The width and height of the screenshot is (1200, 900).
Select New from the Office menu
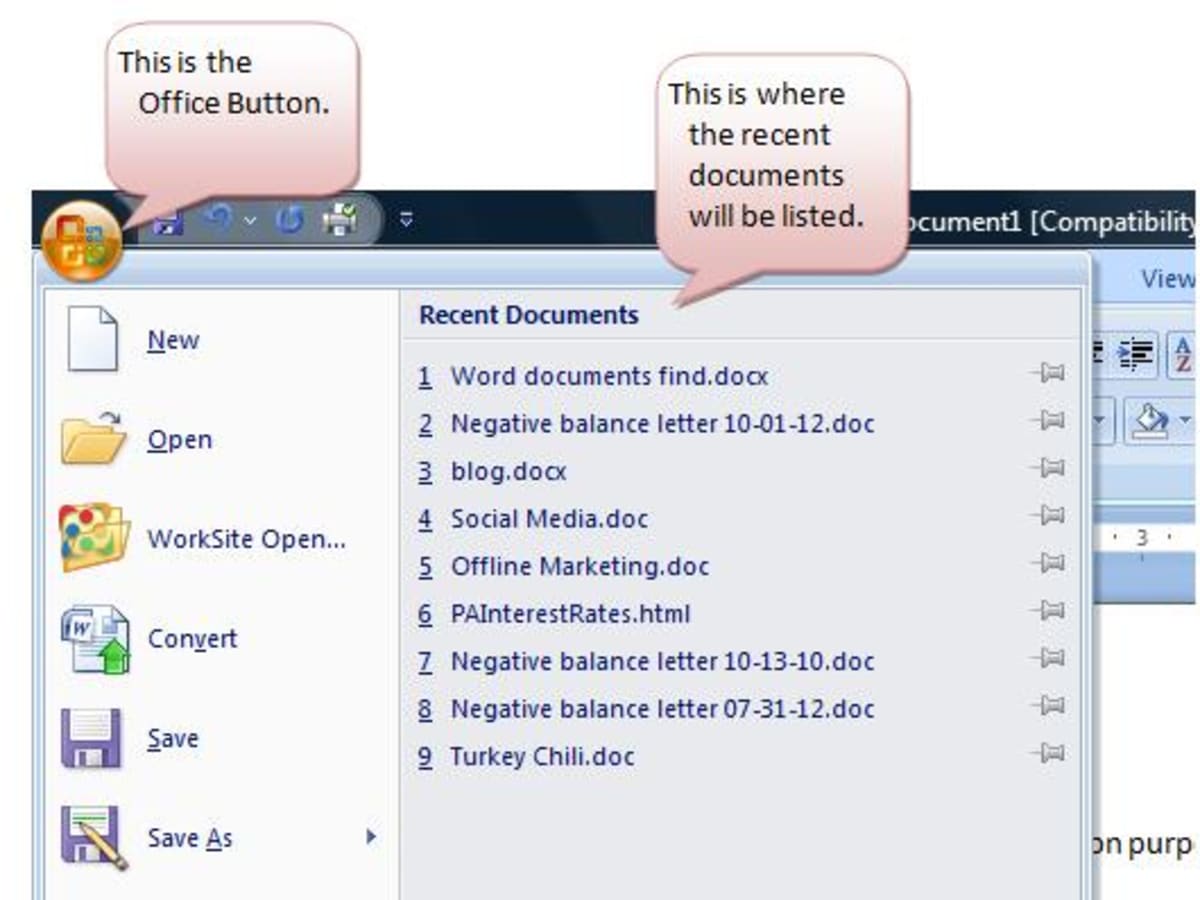click(x=173, y=340)
